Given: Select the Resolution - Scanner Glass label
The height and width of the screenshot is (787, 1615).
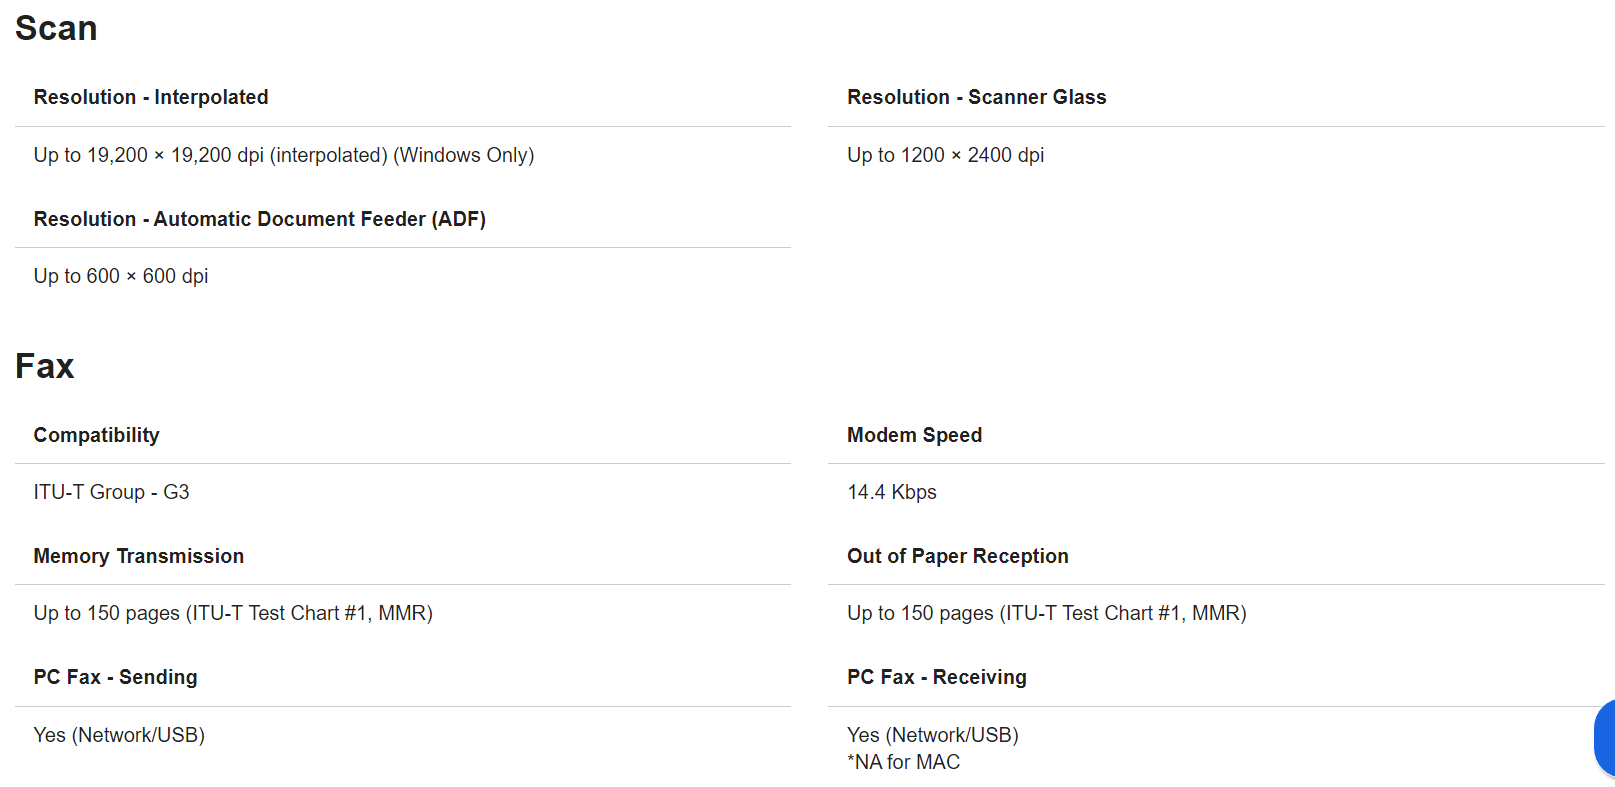Looking at the screenshot, I should click(x=976, y=97).
